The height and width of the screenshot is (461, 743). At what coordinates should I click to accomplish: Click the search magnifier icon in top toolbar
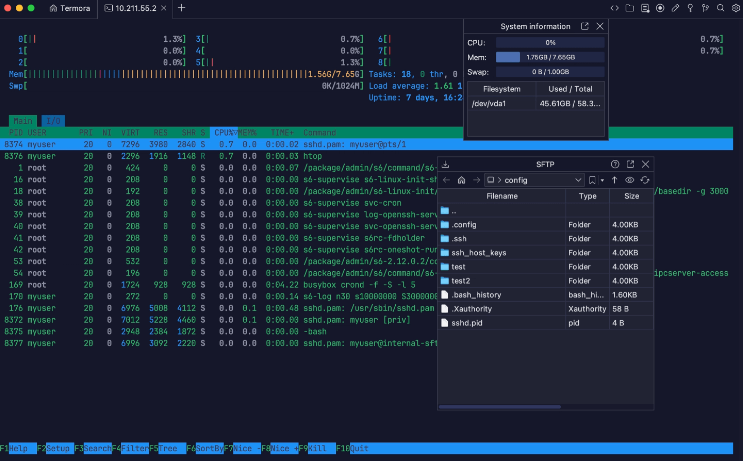pos(721,8)
